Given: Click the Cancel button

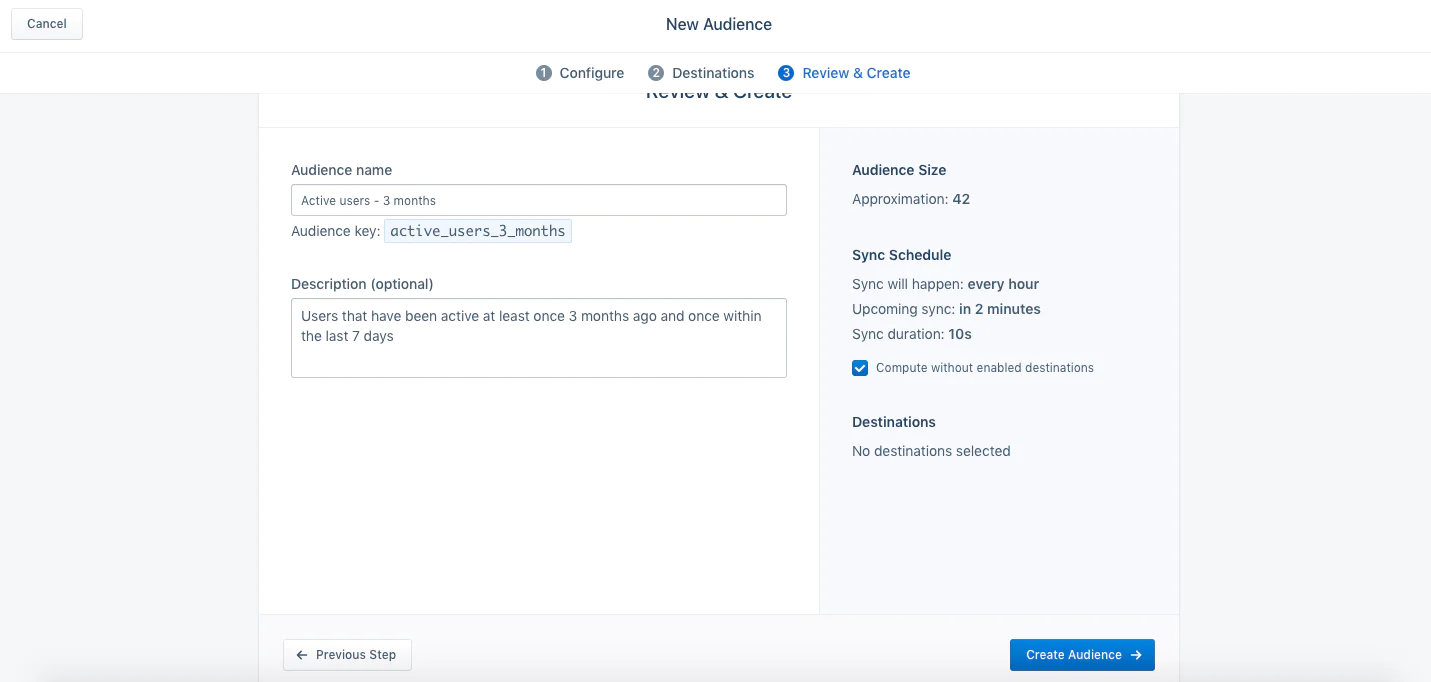Looking at the screenshot, I should tap(47, 24).
